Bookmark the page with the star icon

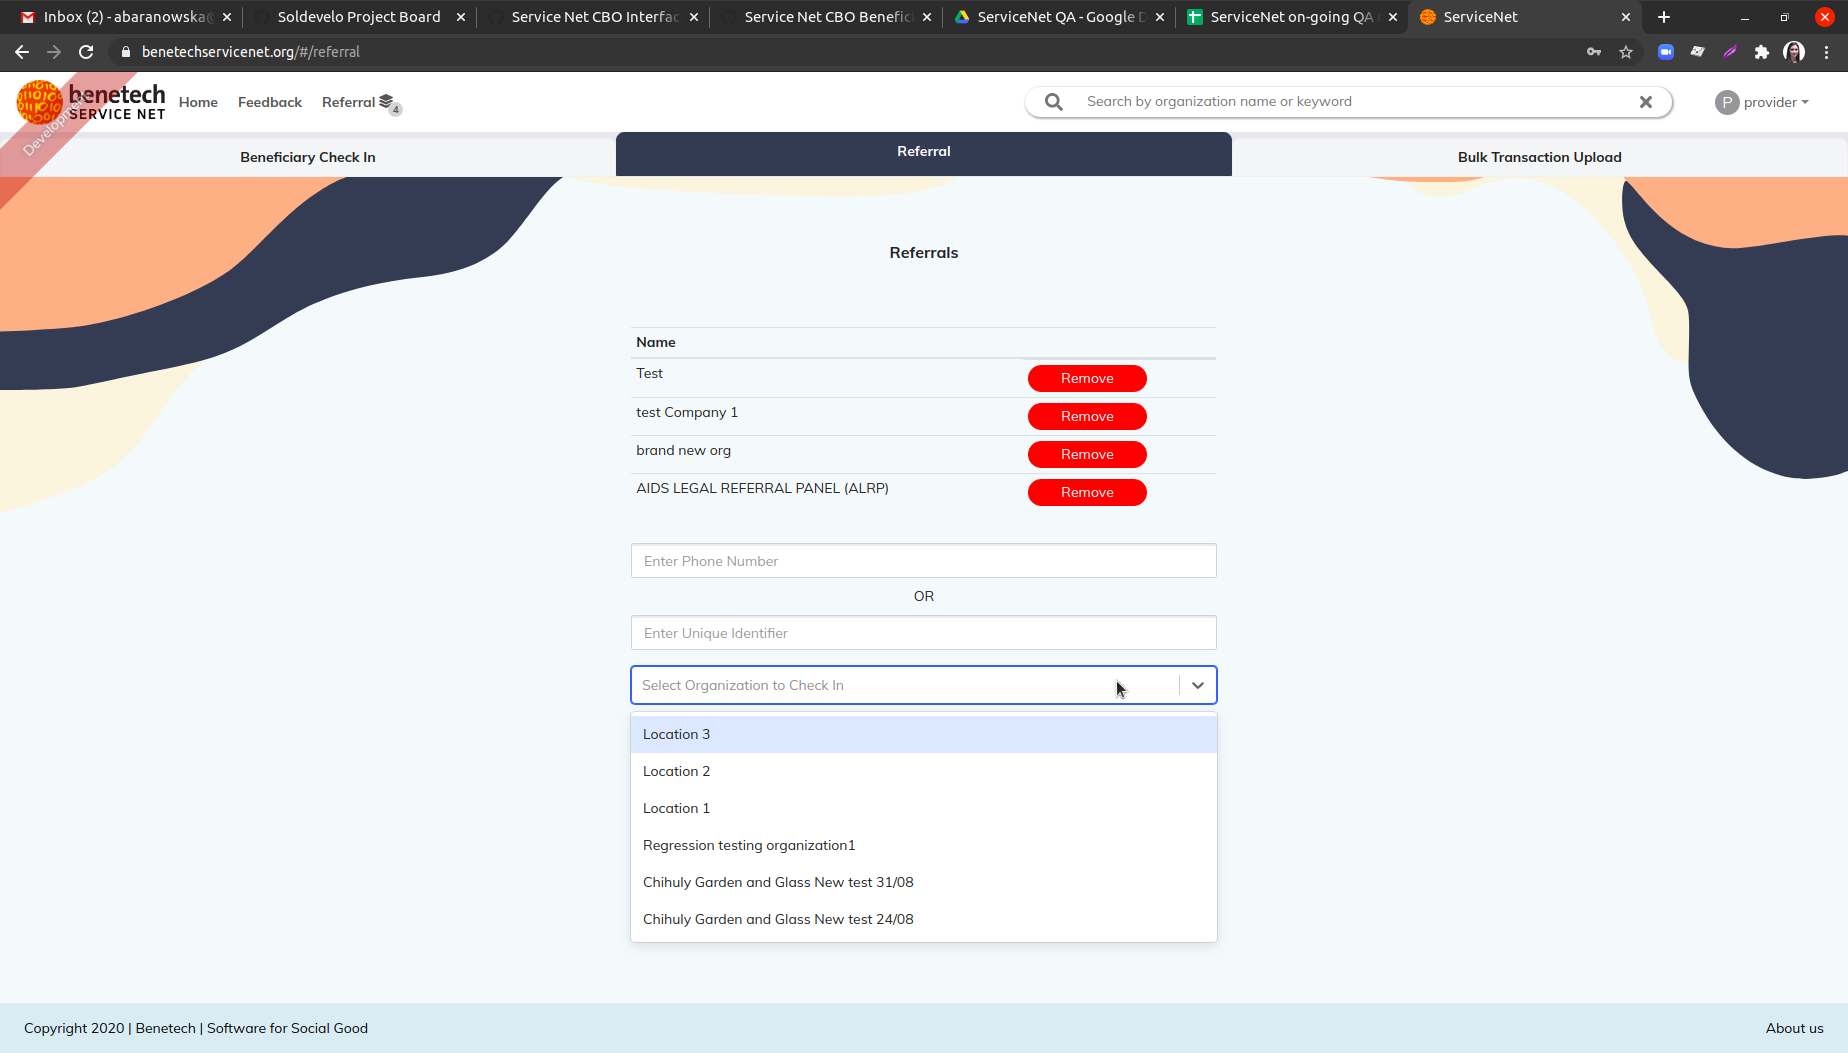1626,51
